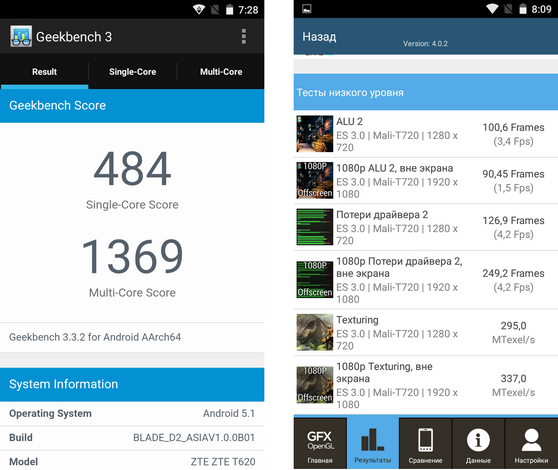
Task: Open the Данные info icon tab
Action: [478, 443]
